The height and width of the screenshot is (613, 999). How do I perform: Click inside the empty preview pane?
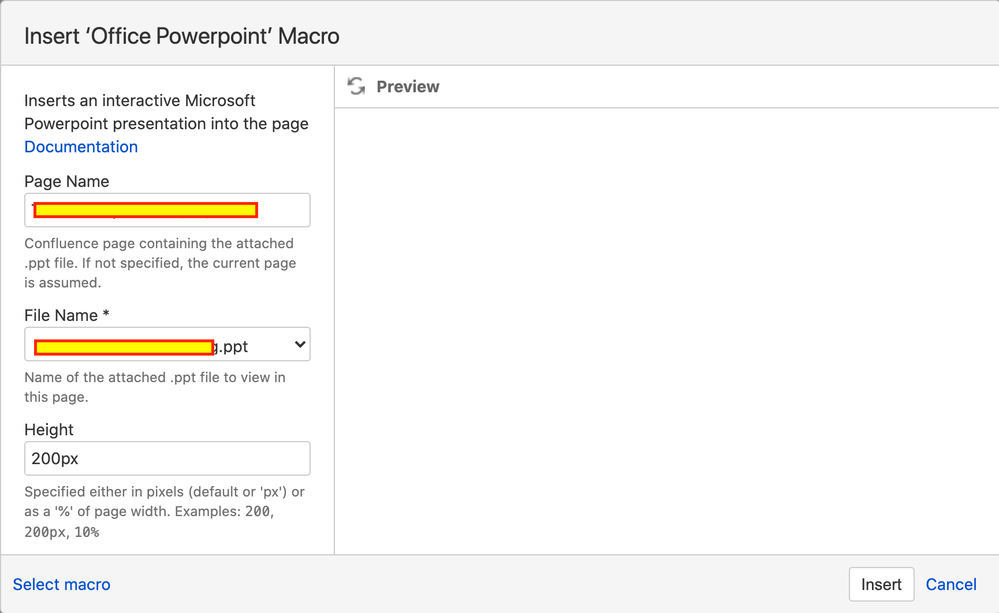coord(666,331)
